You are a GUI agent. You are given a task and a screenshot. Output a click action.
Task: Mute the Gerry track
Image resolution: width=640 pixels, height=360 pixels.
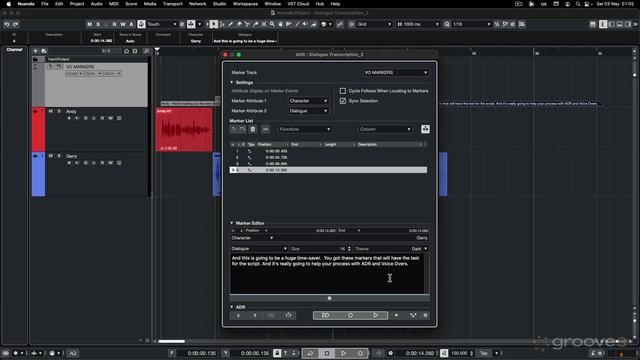click(x=51, y=156)
